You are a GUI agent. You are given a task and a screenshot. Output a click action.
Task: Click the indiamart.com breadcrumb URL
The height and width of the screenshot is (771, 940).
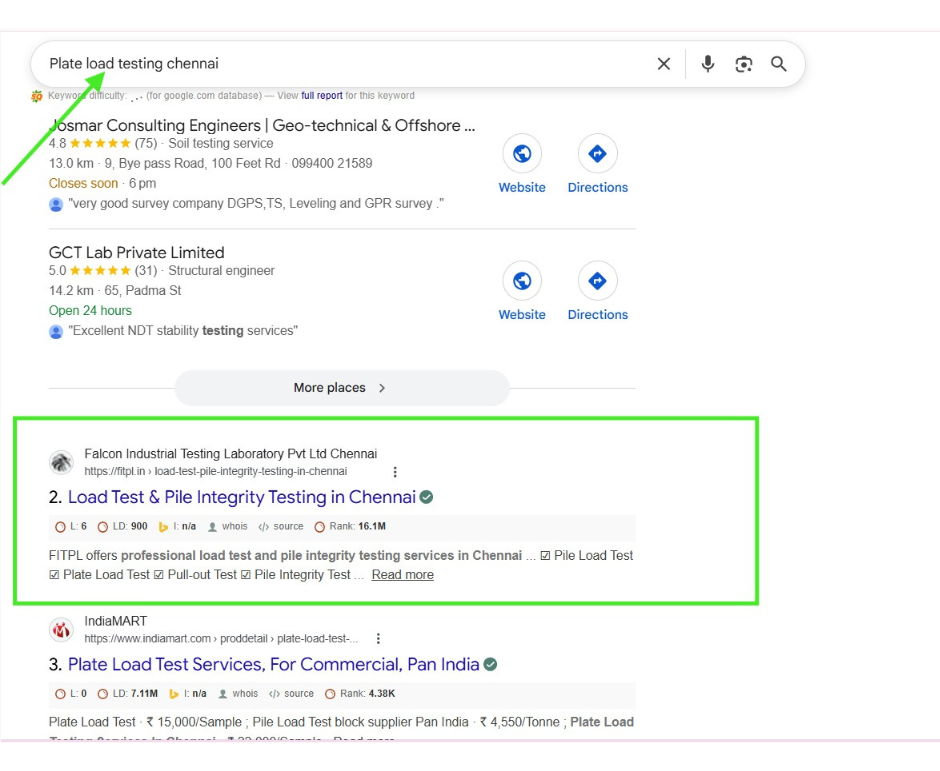coord(221,639)
